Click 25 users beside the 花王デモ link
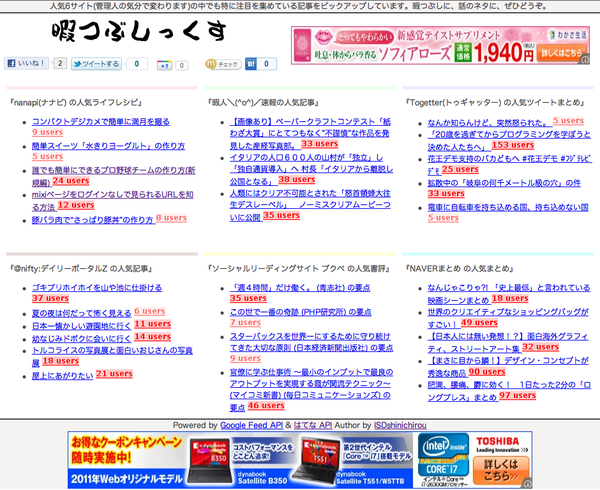 click(460, 169)
